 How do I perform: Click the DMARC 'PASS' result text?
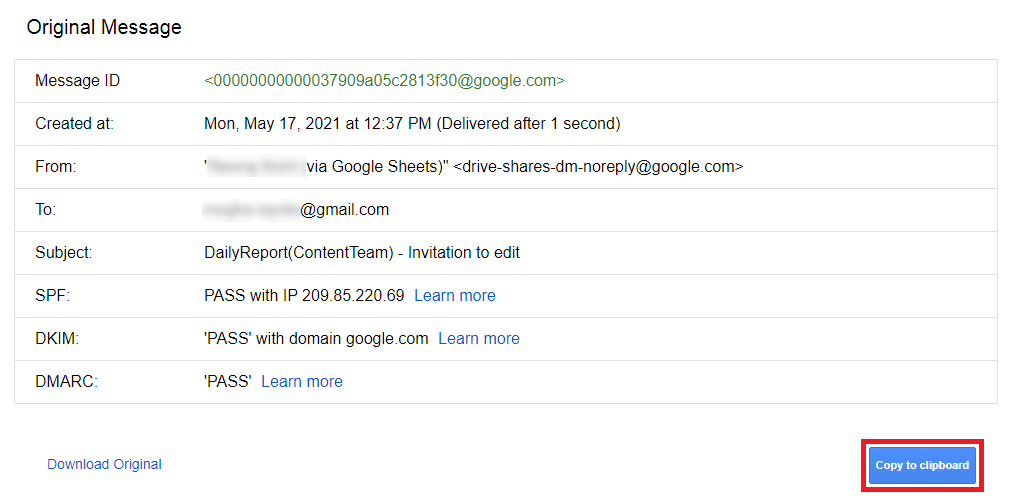point(228,382)
